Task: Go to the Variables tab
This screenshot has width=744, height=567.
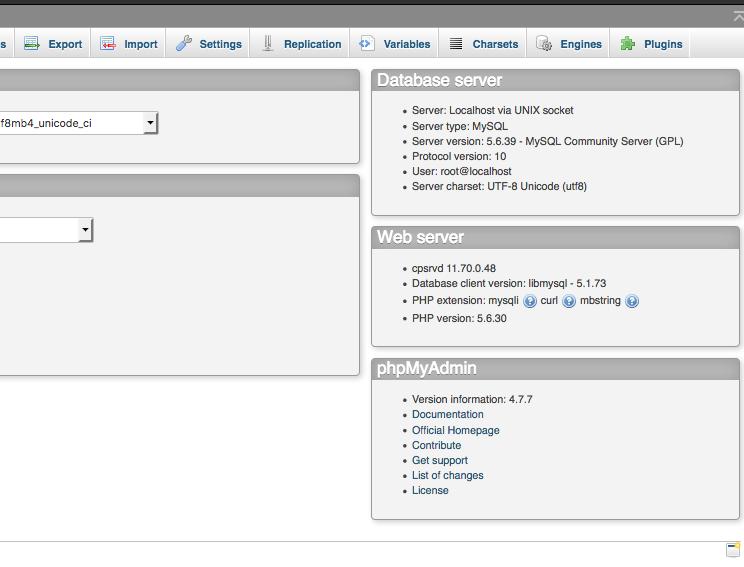Action: pos(394,44)
